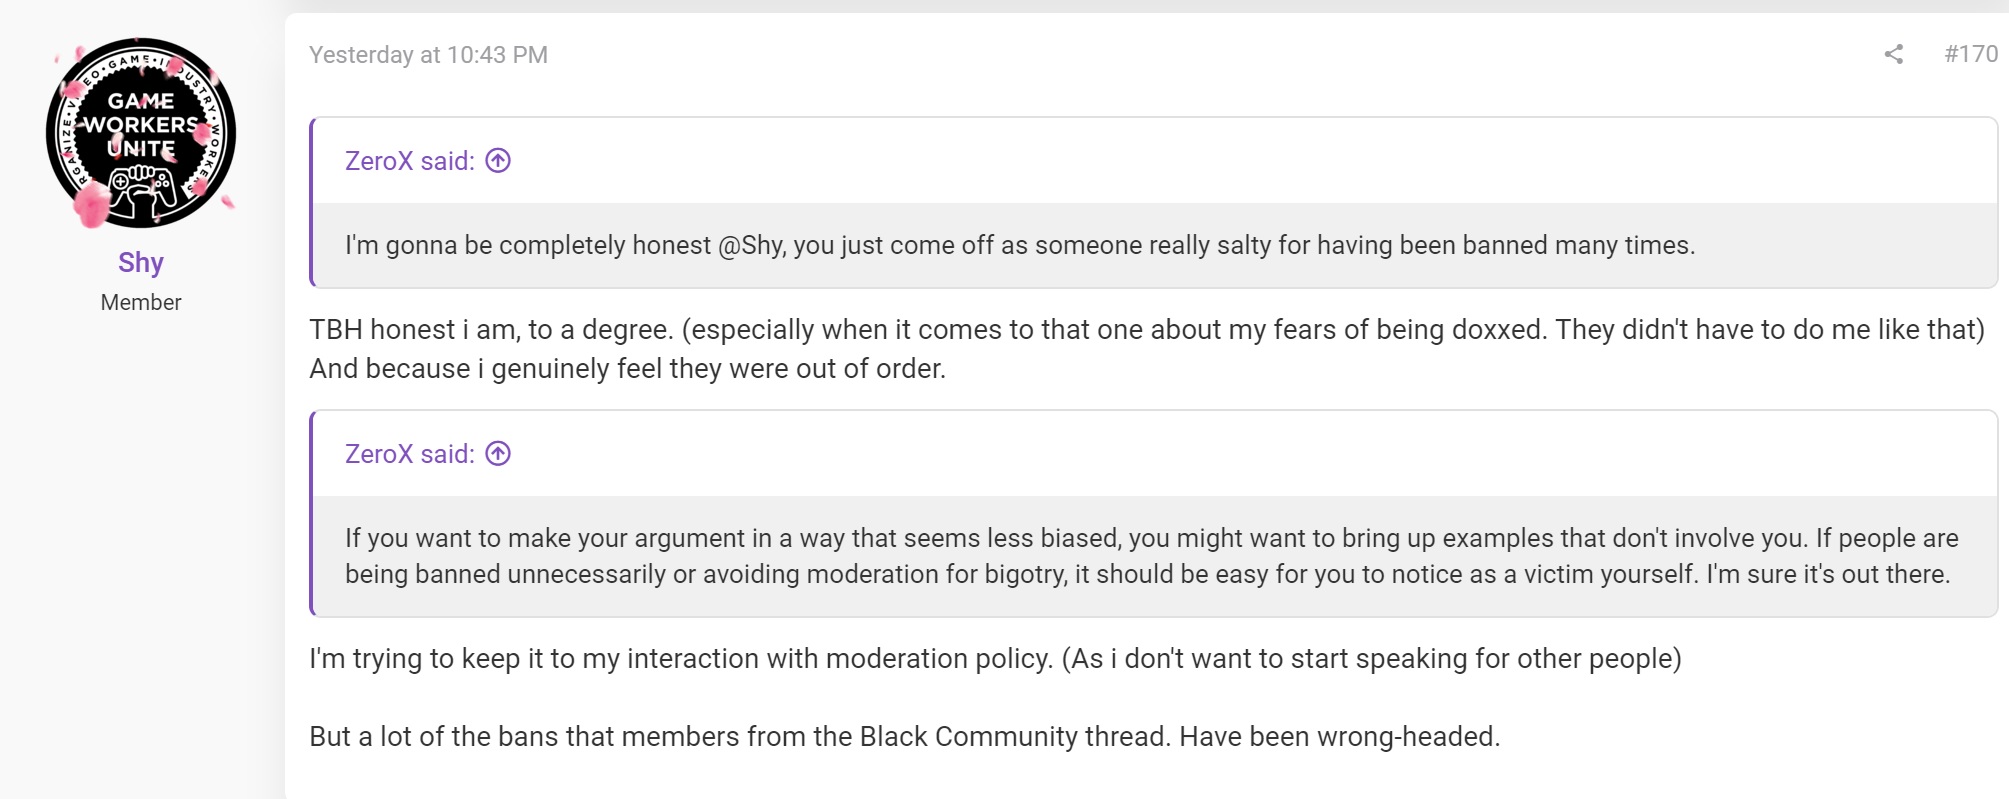Click the sentence about Black Community thread bans
This screenshot has width=2009, height=799.
pos(905,737)
